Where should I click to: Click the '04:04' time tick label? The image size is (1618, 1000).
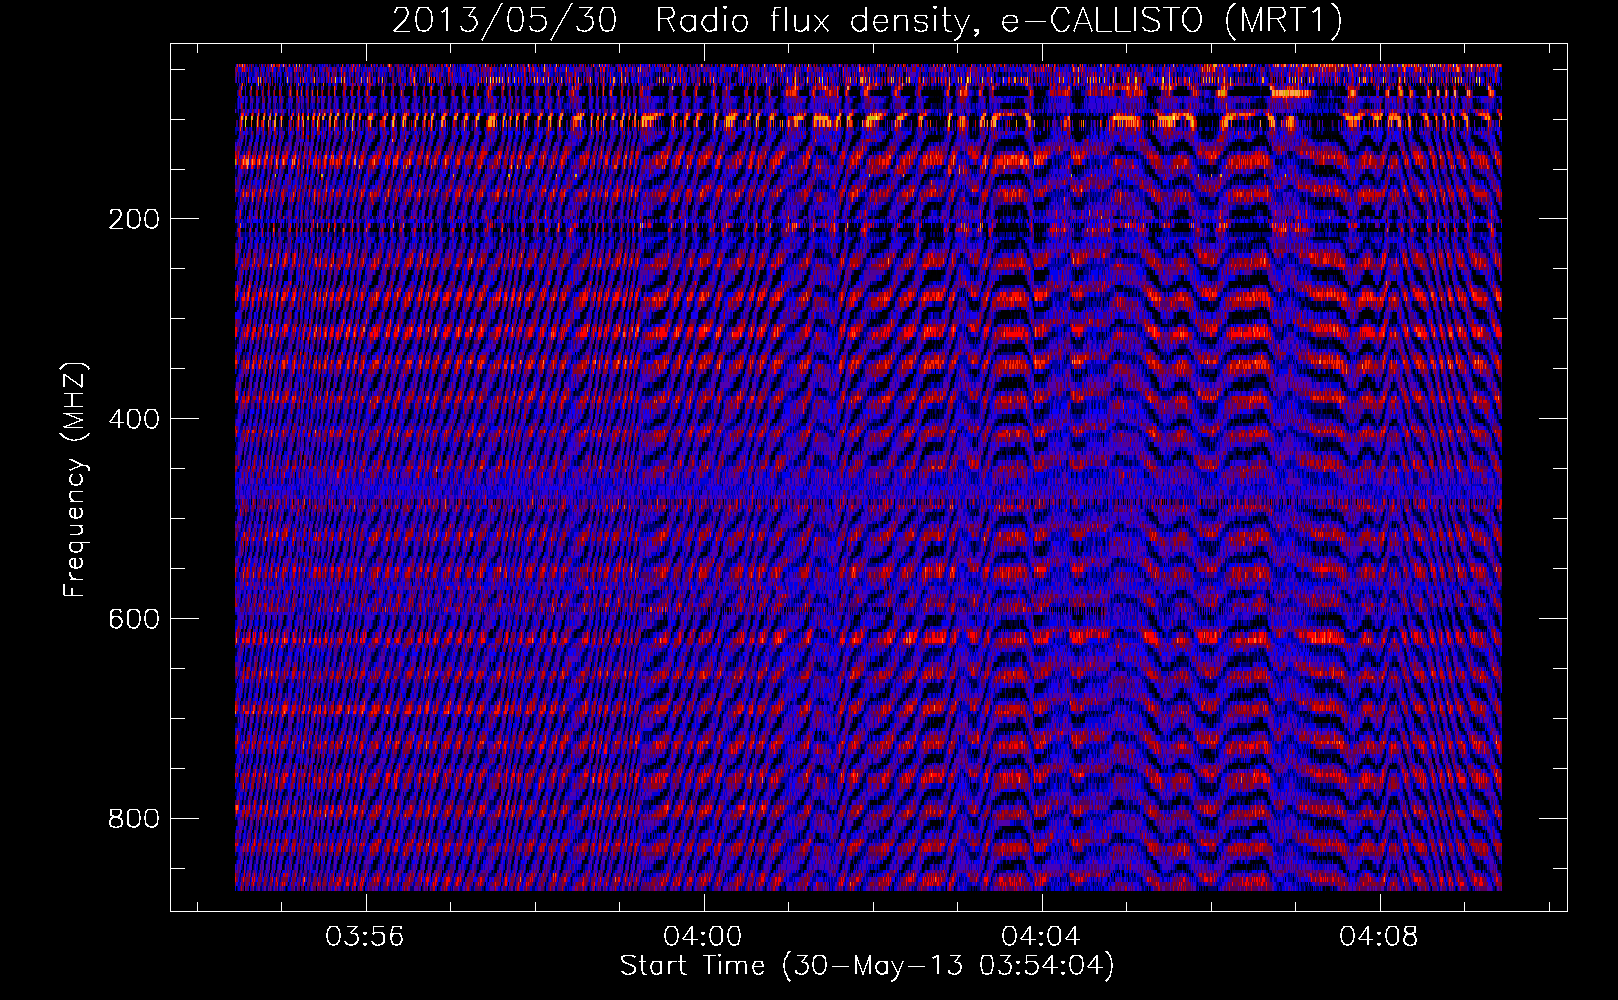click(x=1041, y=937)
